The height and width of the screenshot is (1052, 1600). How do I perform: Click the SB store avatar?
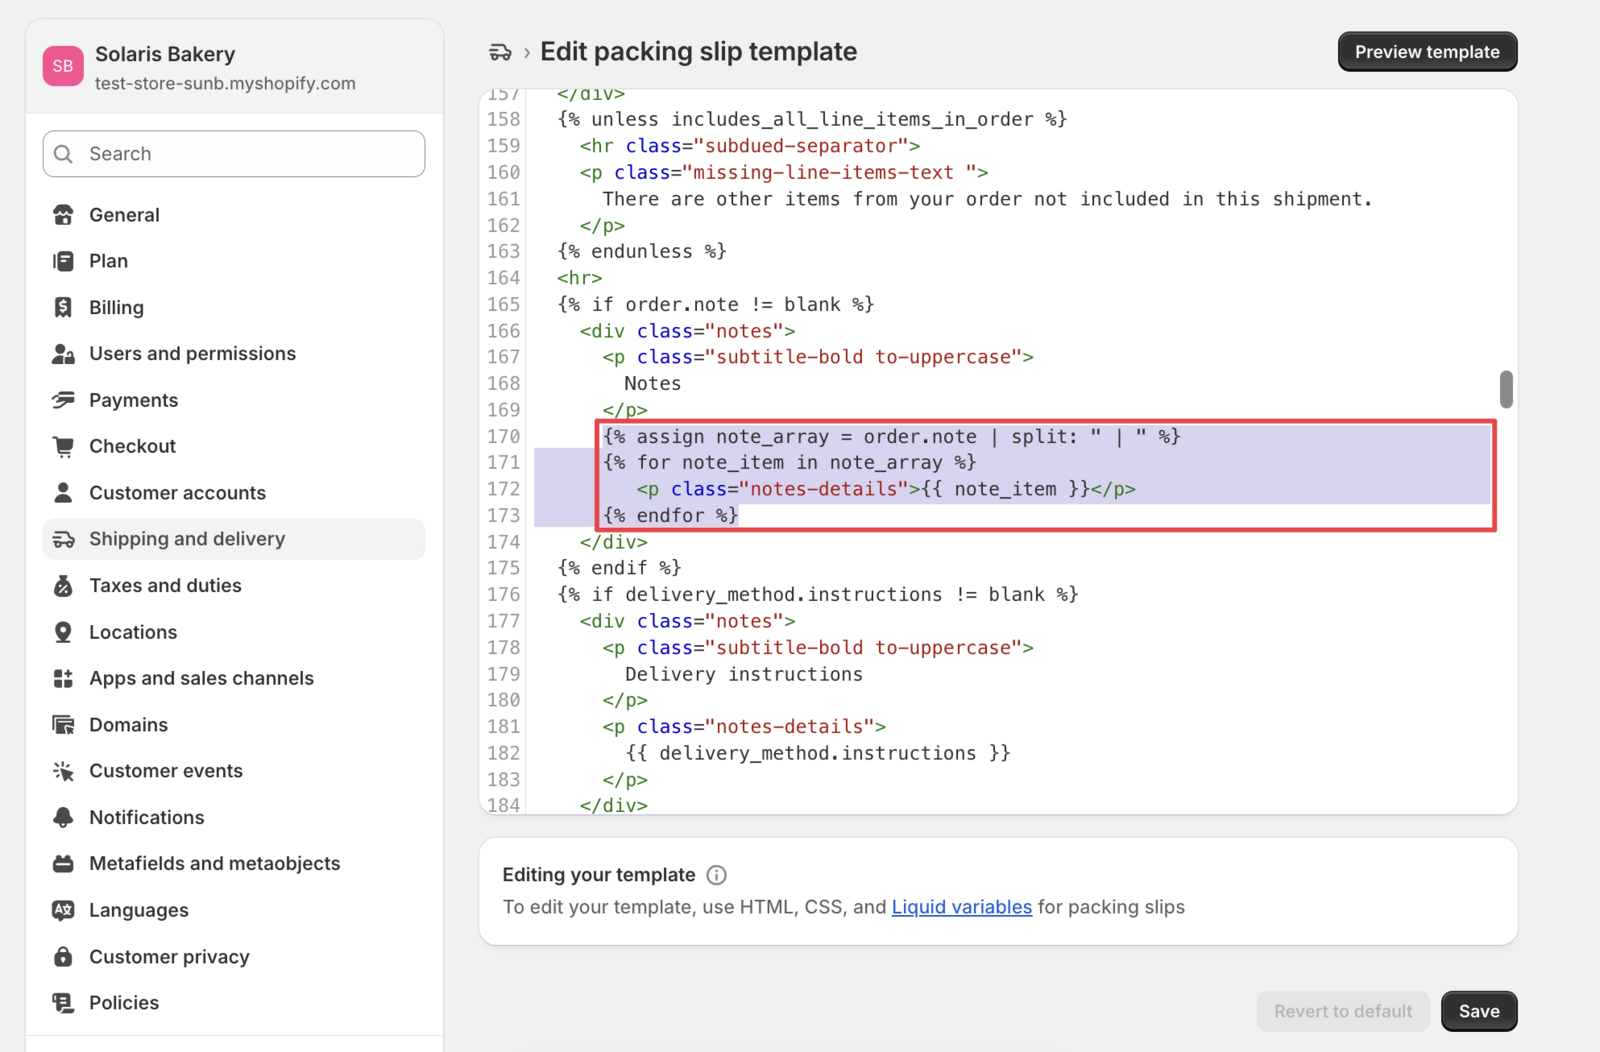63,66
